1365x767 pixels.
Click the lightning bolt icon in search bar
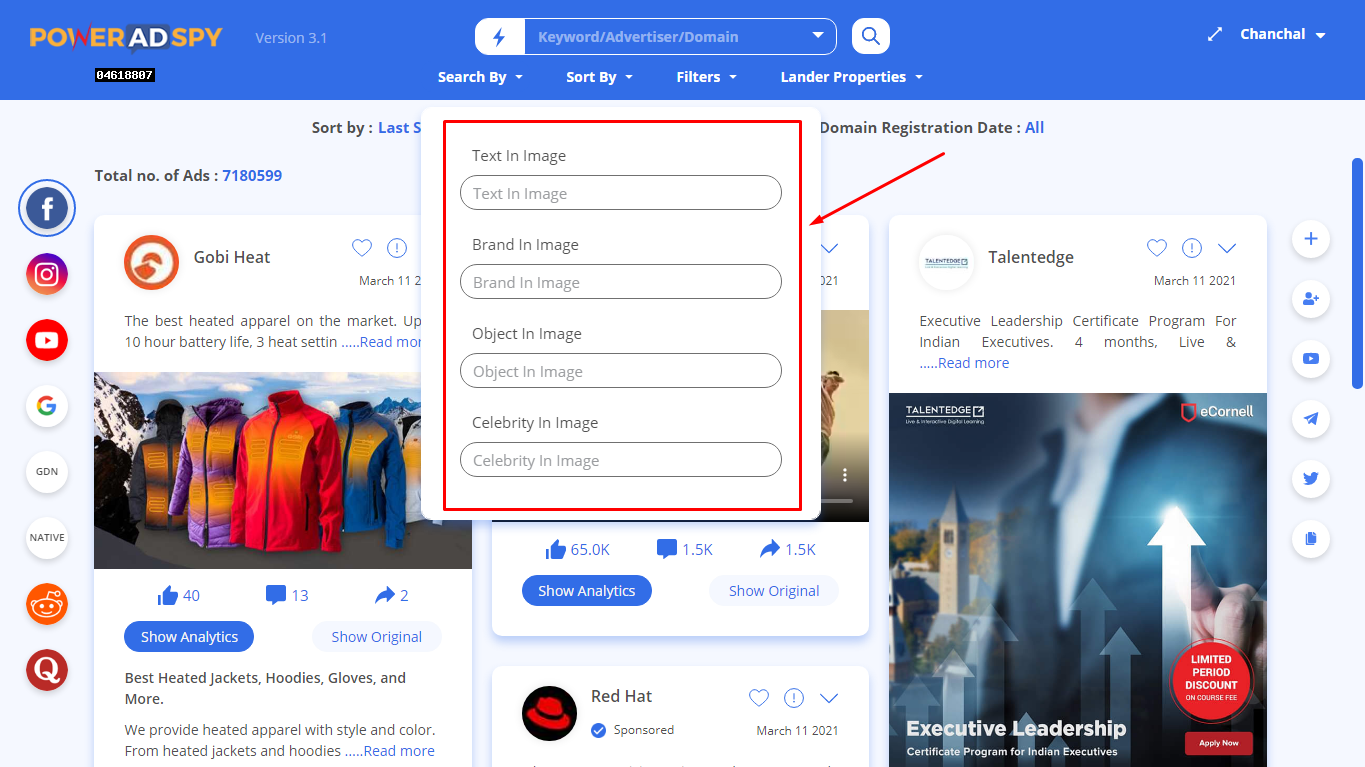[500, 37]
